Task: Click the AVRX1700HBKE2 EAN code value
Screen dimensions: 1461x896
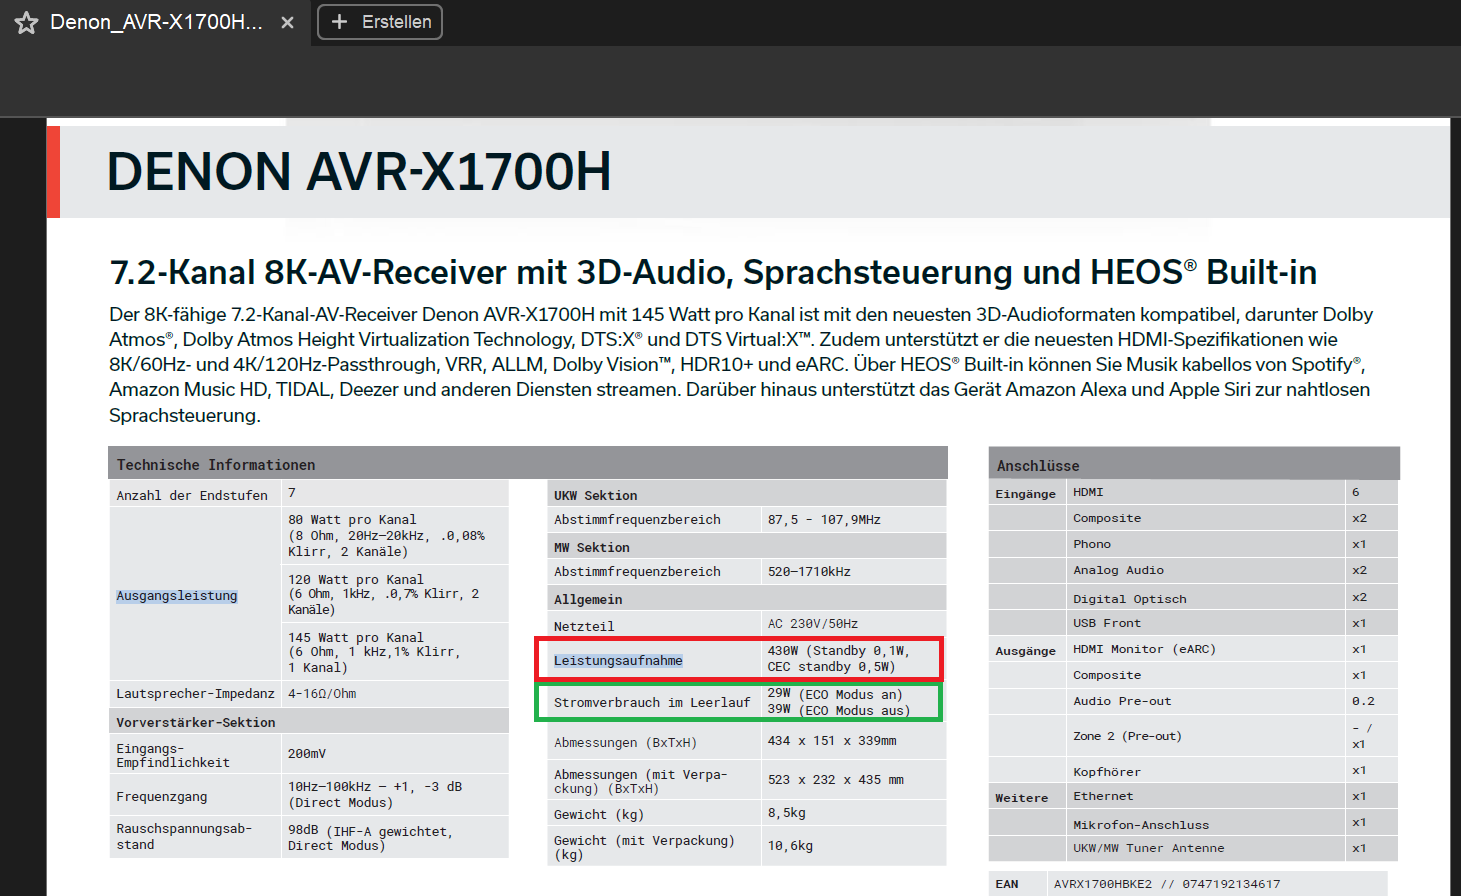Action: (1167, 884)
